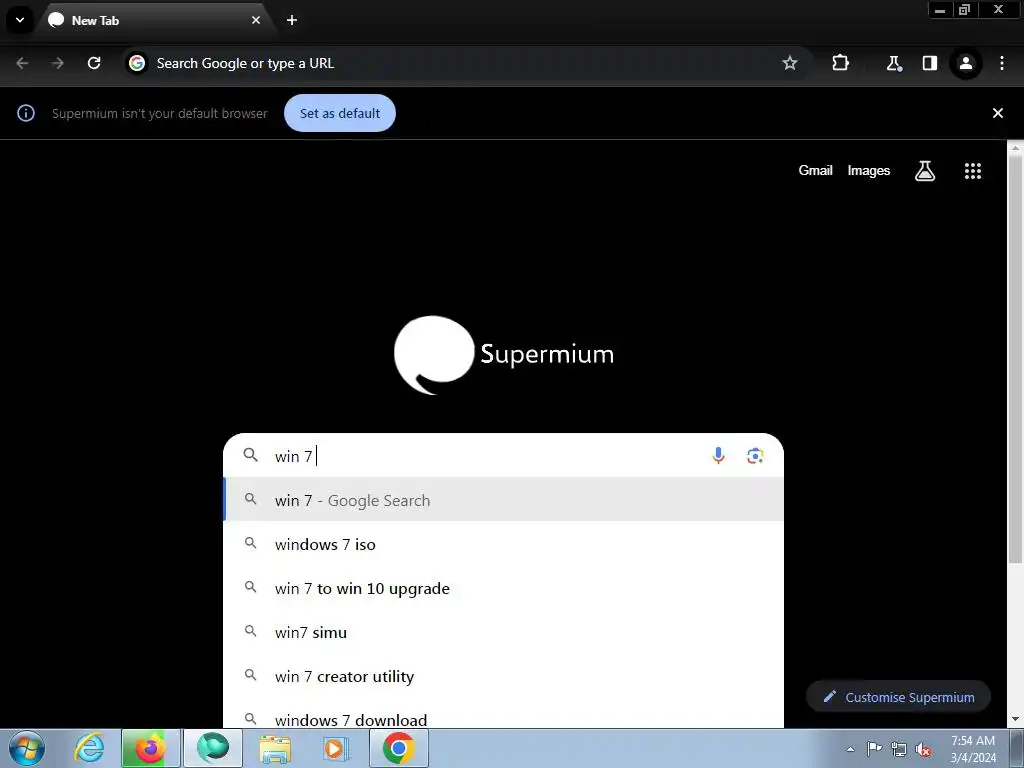The image size is (1024, 768).
Task: Toggle the side panel icon
Action: pyautogui.click(x=929, y=63)
